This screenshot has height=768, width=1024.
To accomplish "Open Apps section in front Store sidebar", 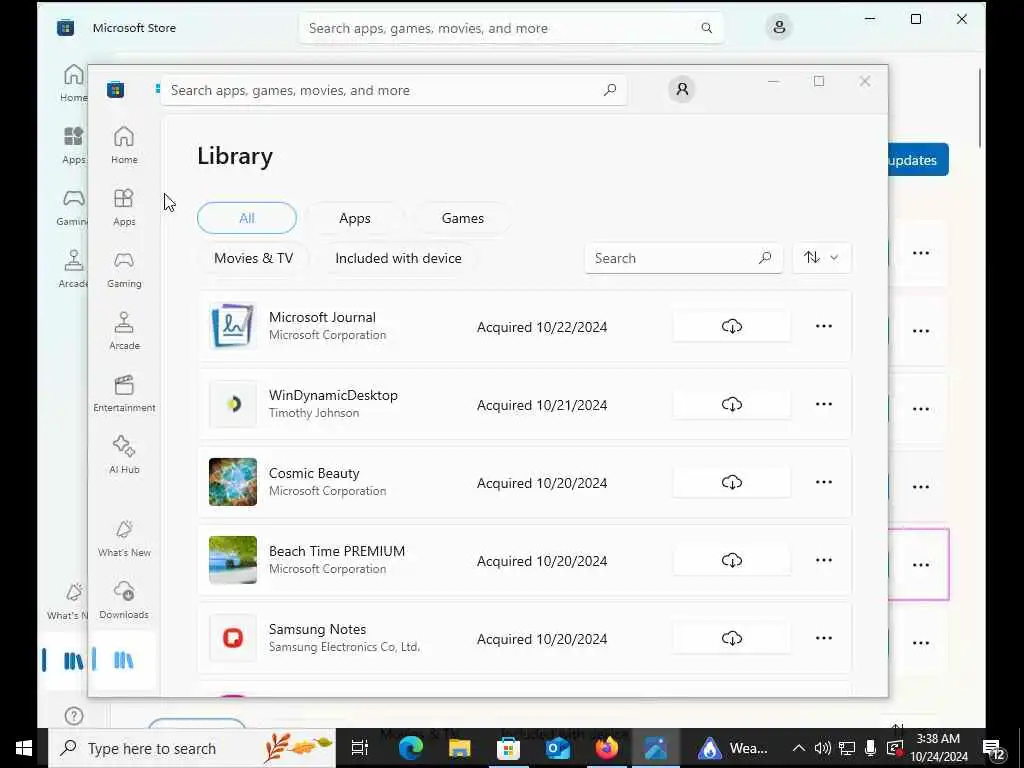I will point(124,207).
